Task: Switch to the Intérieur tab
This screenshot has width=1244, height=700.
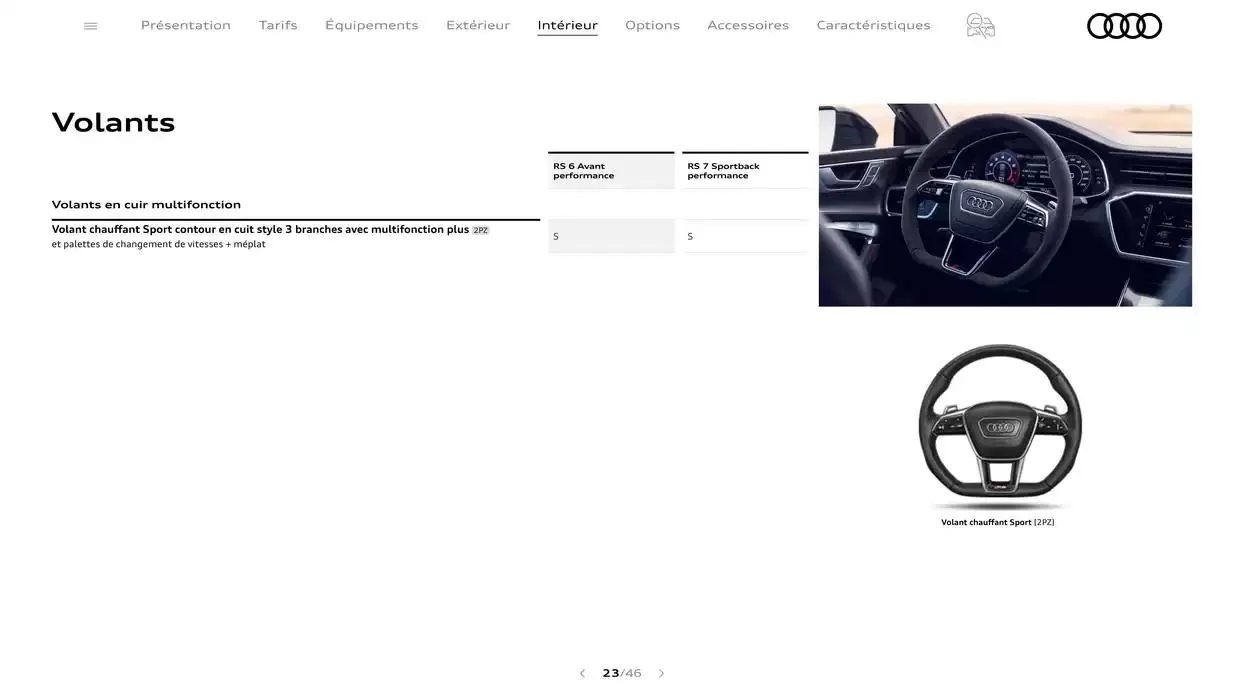Action: coord(568,23)
